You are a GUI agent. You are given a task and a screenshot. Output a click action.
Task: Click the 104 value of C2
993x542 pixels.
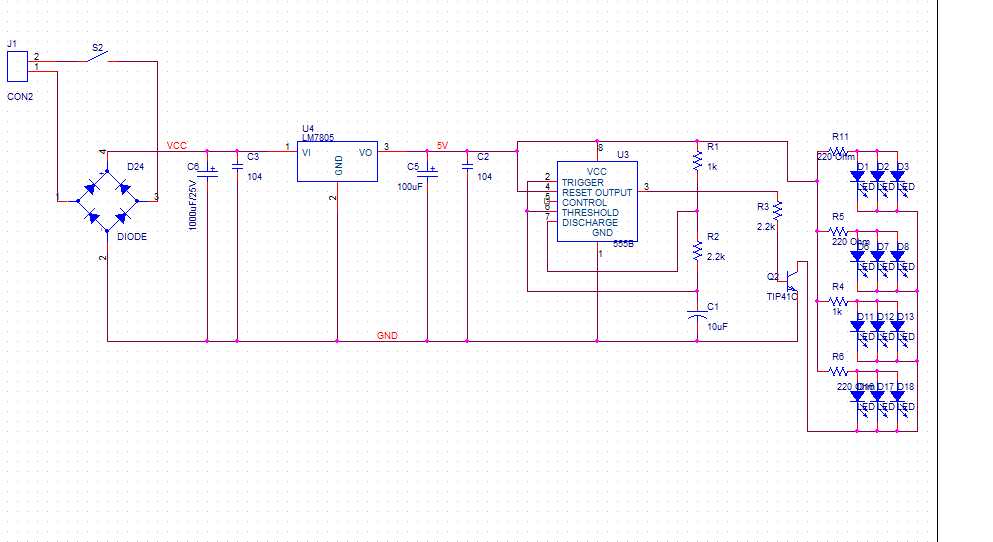(484, 177)
